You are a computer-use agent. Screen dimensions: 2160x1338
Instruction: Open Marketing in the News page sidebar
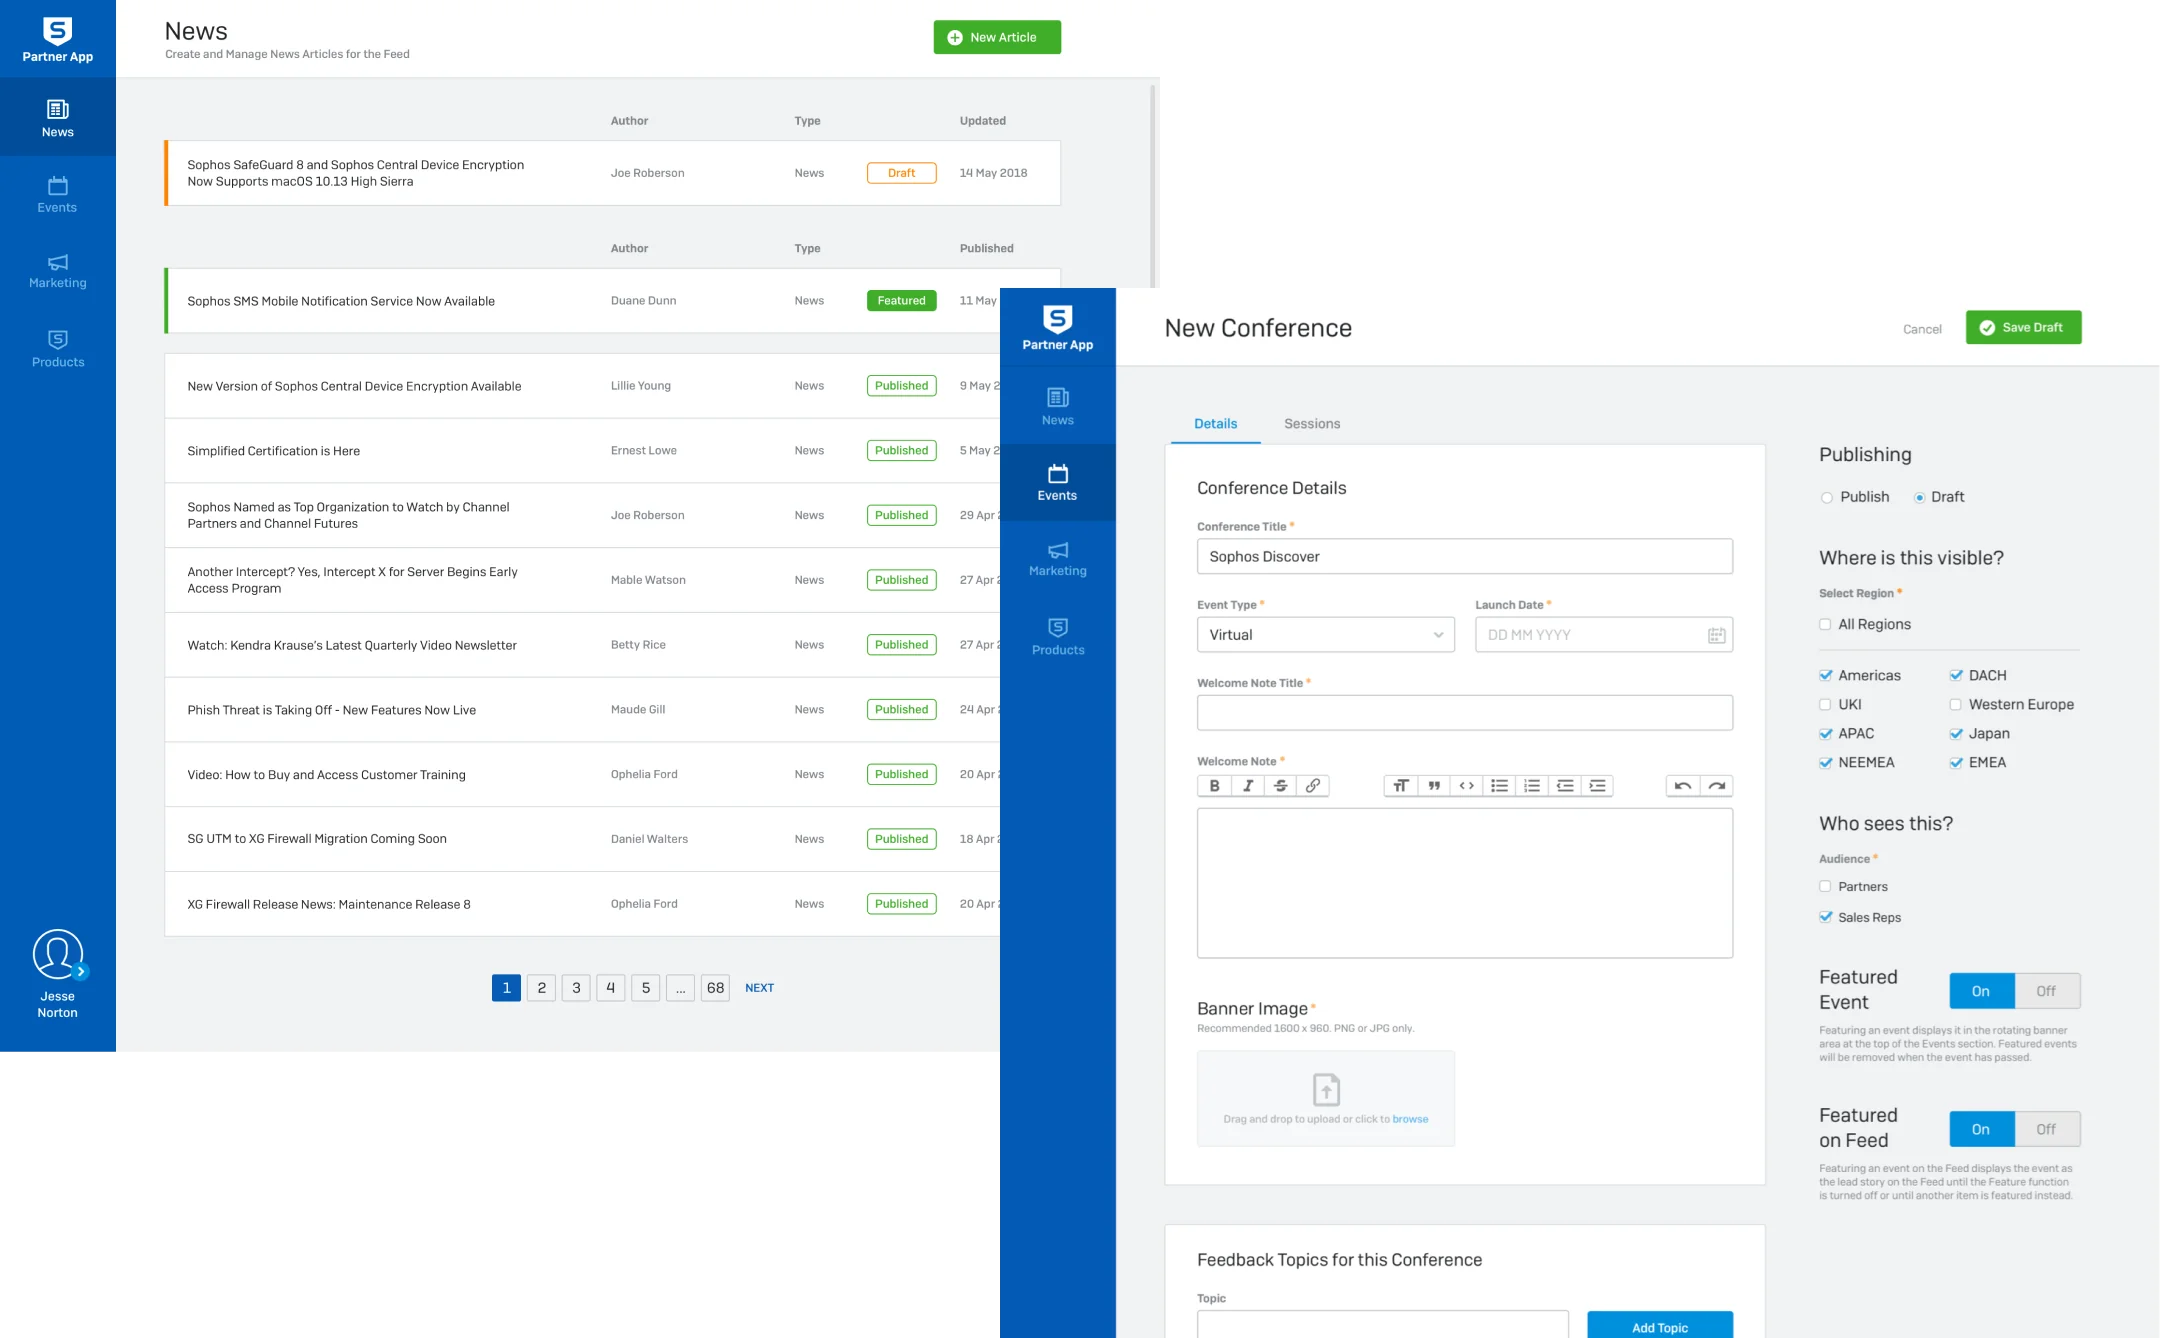coord(58,271)
